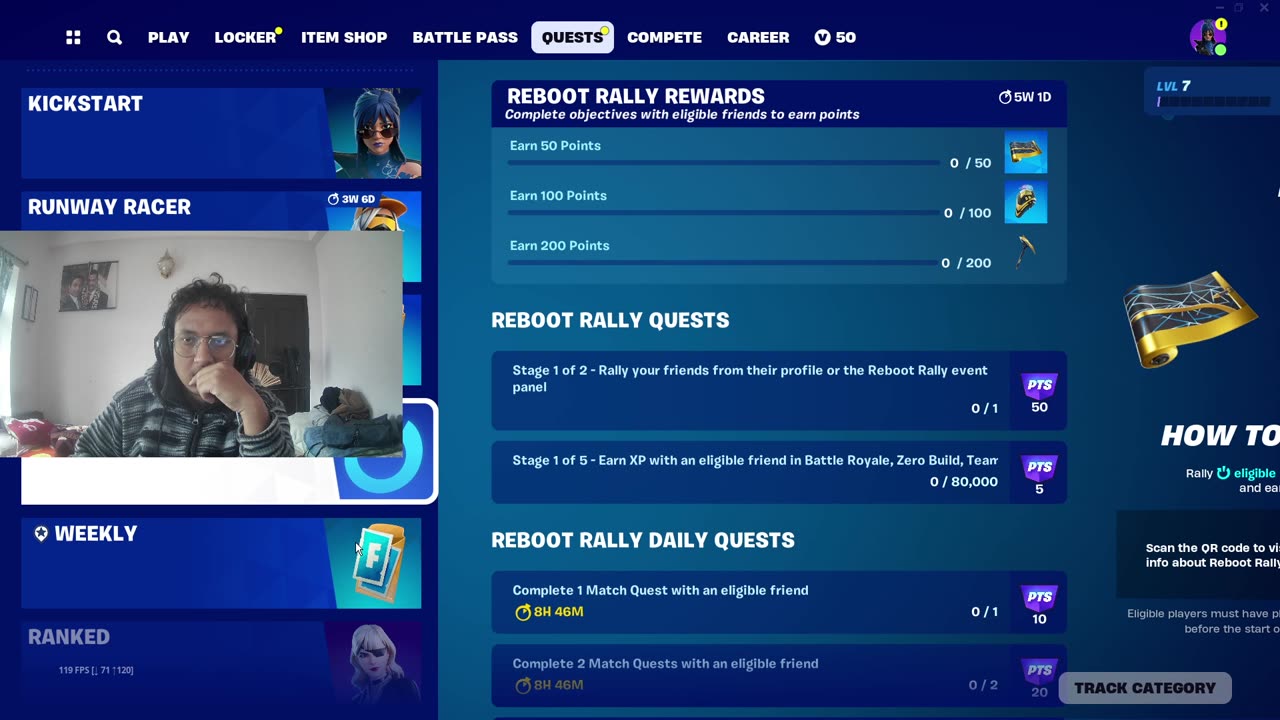Click the 119 FPS counter text
Screen dimensions: 1280x720
pyautogui.click(x=96, y=670)
